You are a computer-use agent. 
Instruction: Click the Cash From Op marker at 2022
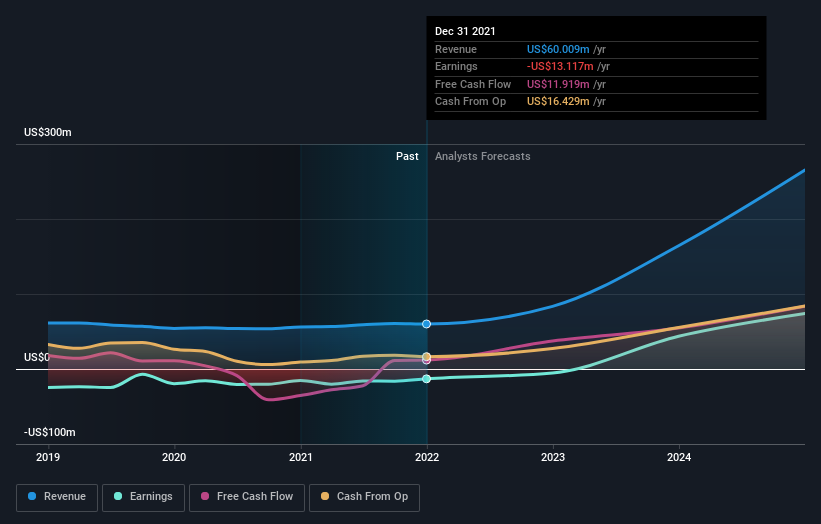pos(426,356)
